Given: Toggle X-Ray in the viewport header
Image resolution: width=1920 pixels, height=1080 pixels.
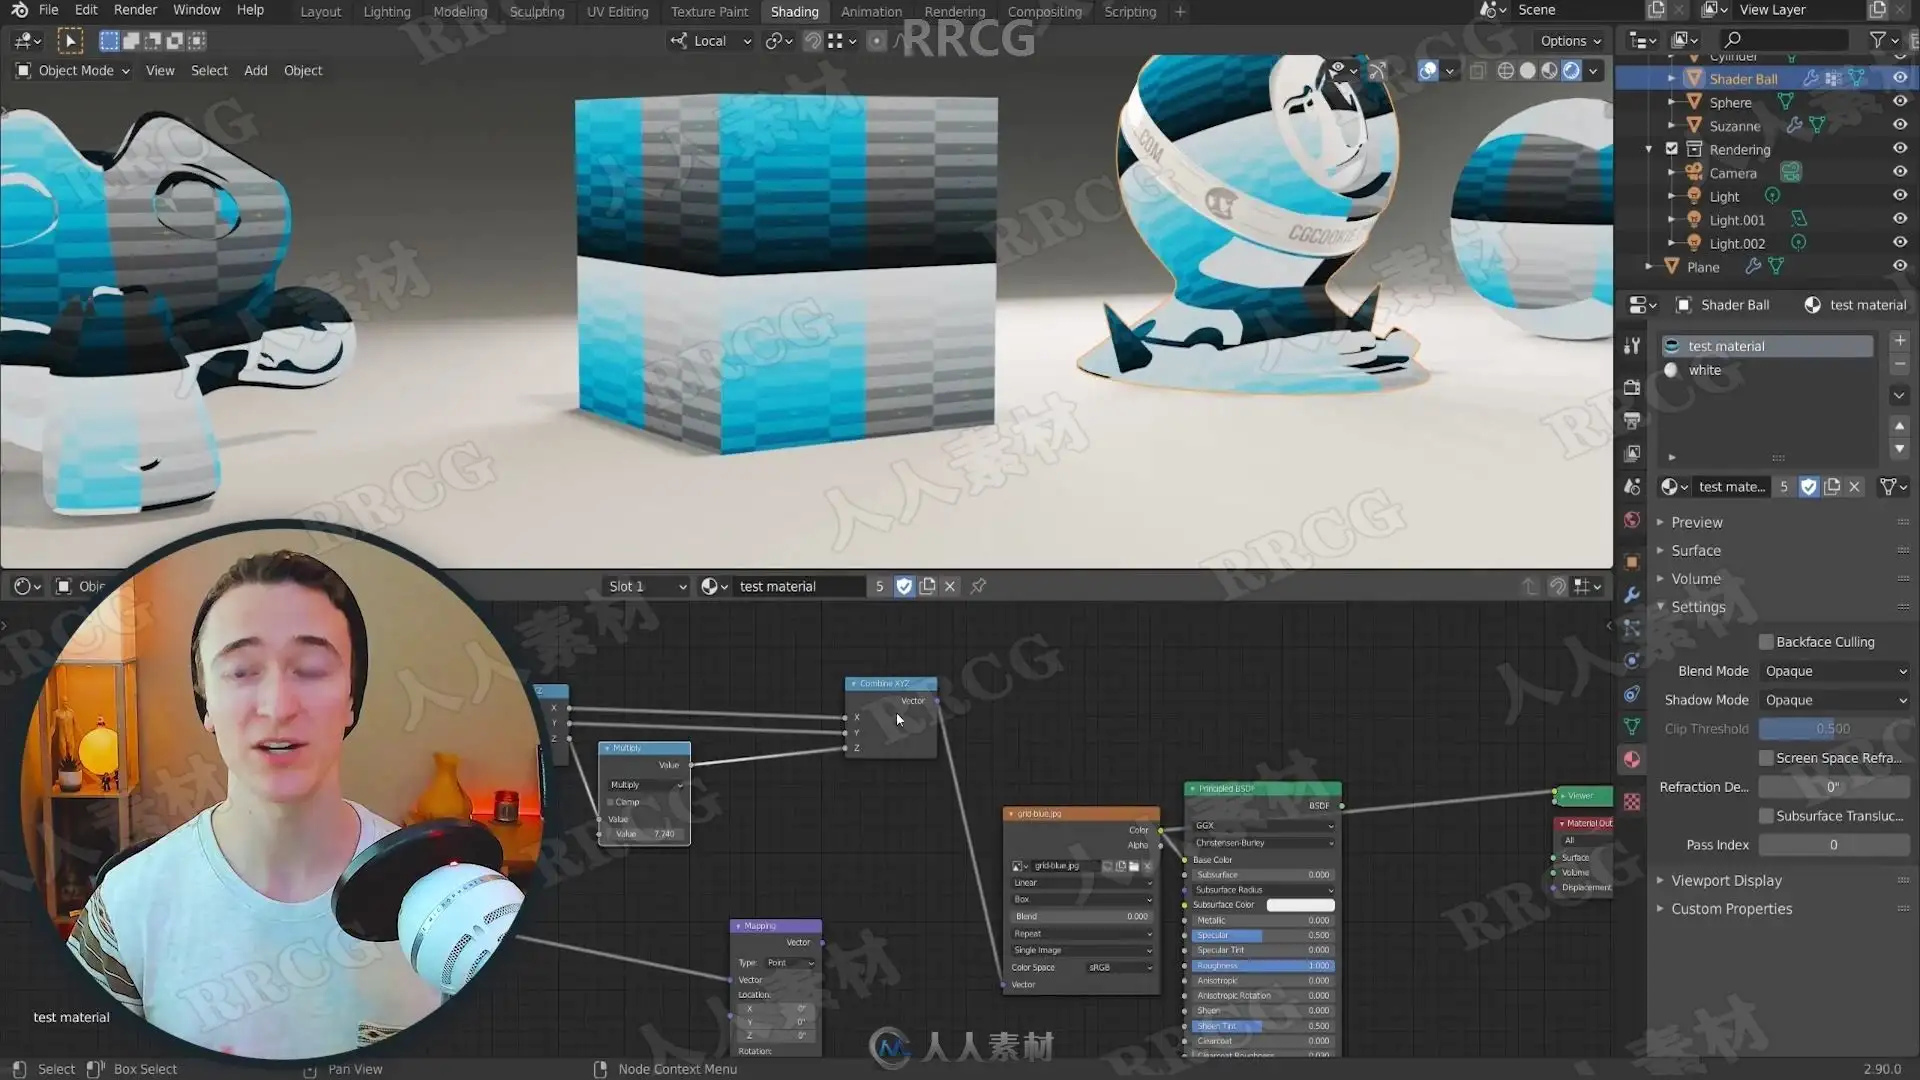Looking at the screenshot, I should (1477, 70).
